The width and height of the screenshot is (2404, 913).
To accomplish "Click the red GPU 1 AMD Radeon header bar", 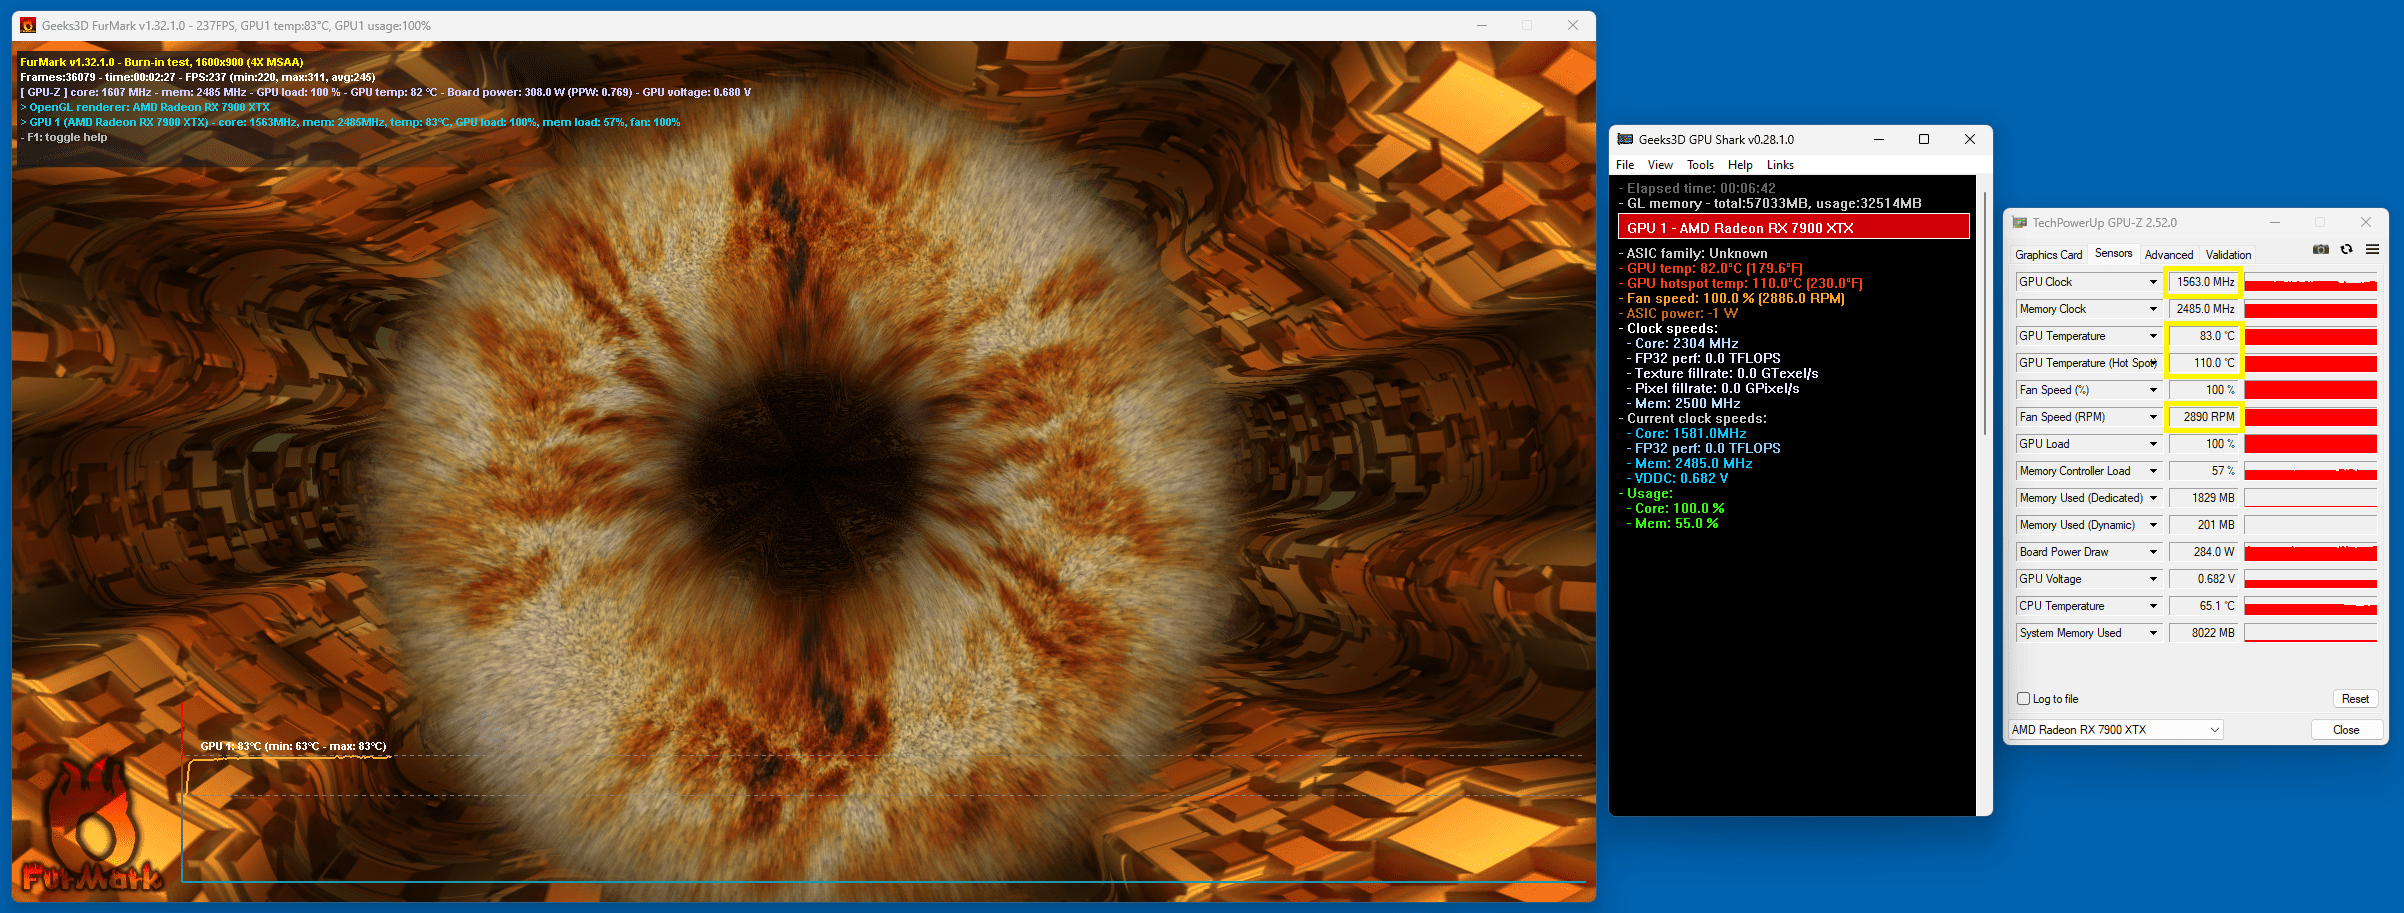I will (1793, 227).
